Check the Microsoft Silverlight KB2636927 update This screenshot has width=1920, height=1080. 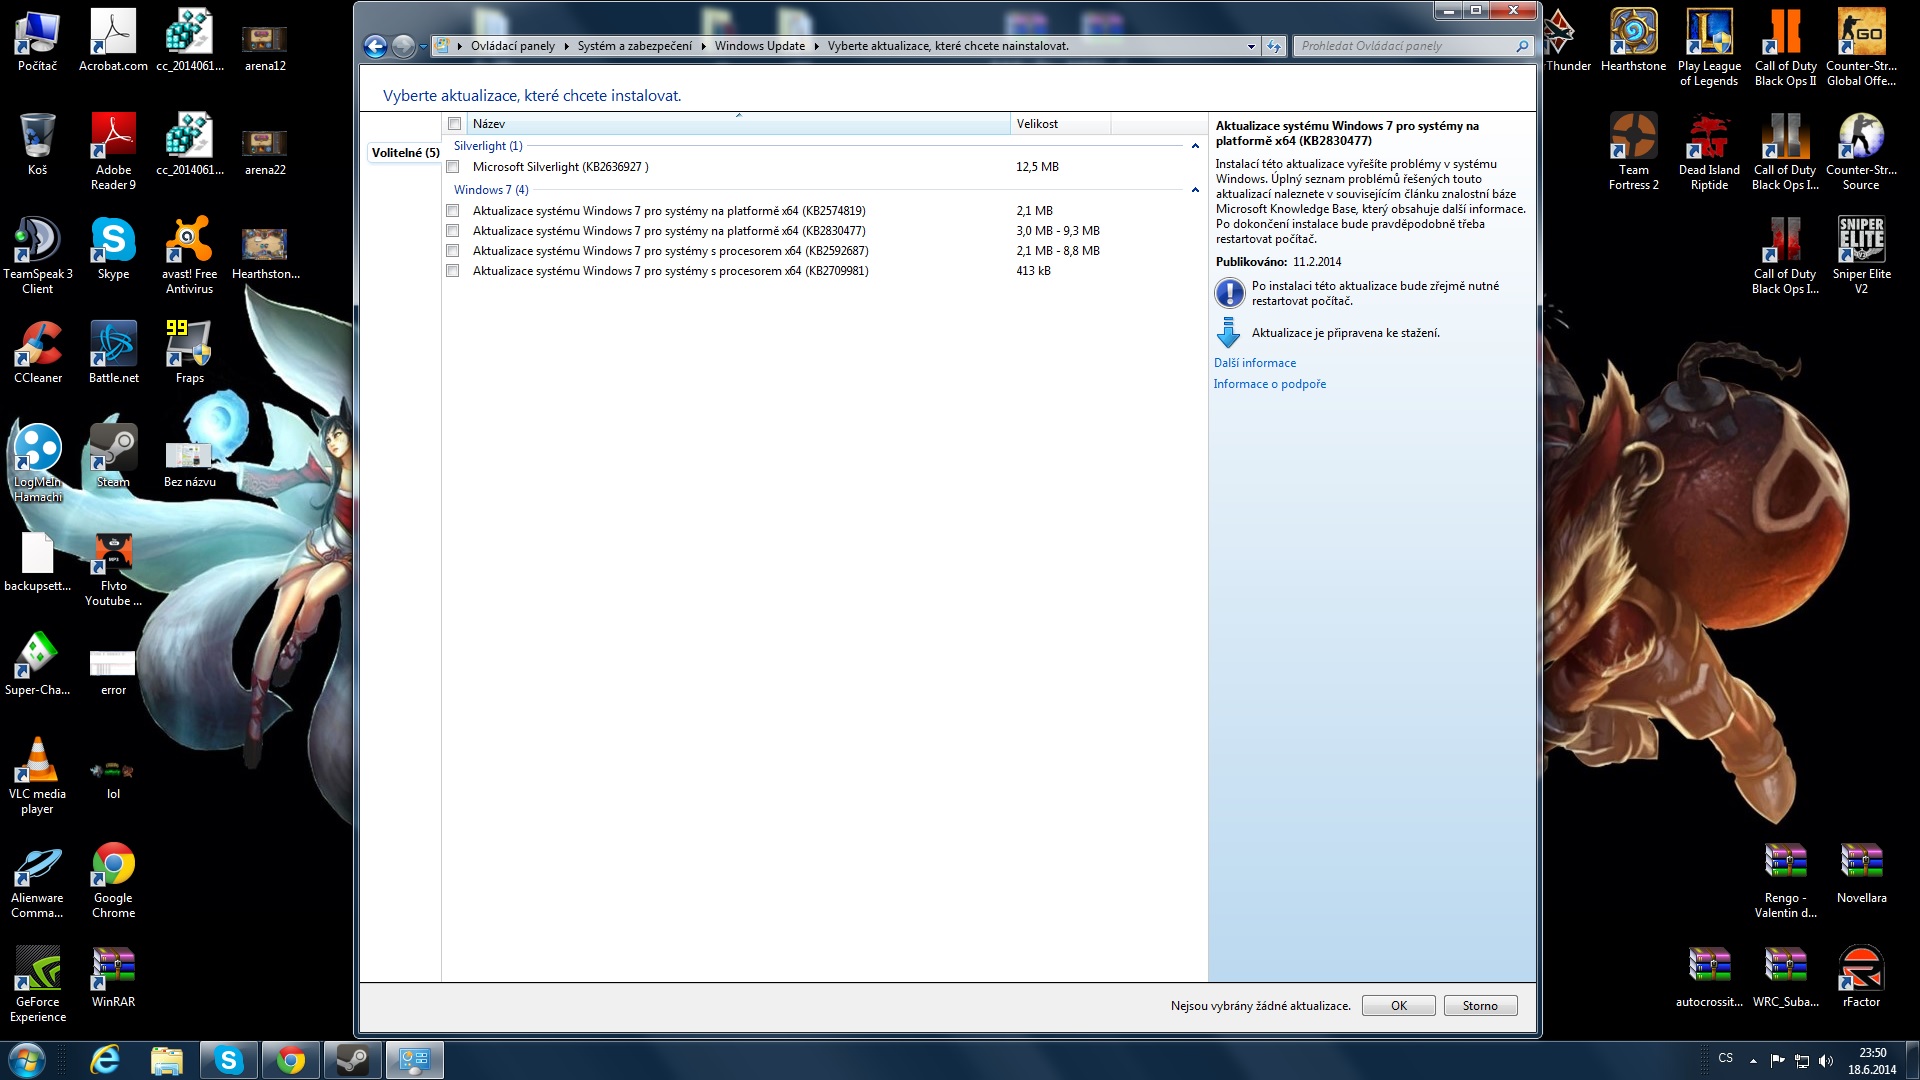(453, 167)
